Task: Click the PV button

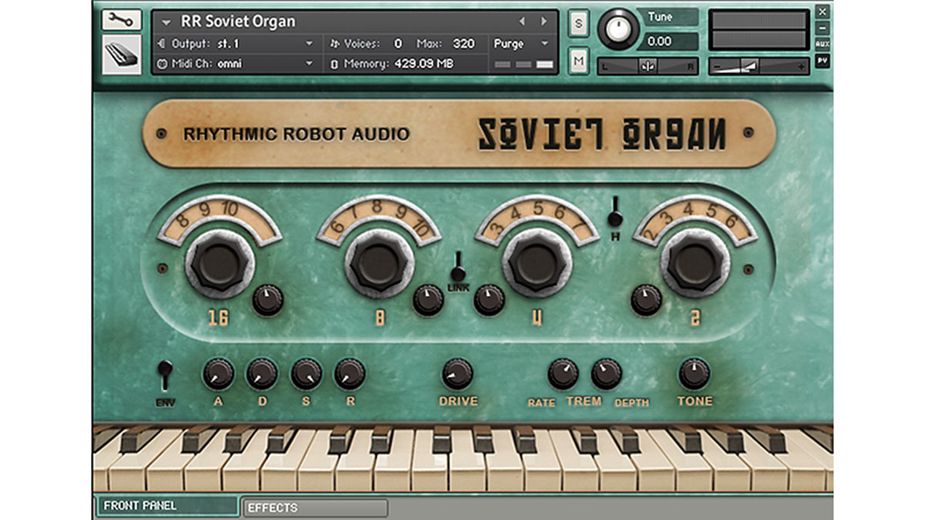Action: (x=822, y=60)
